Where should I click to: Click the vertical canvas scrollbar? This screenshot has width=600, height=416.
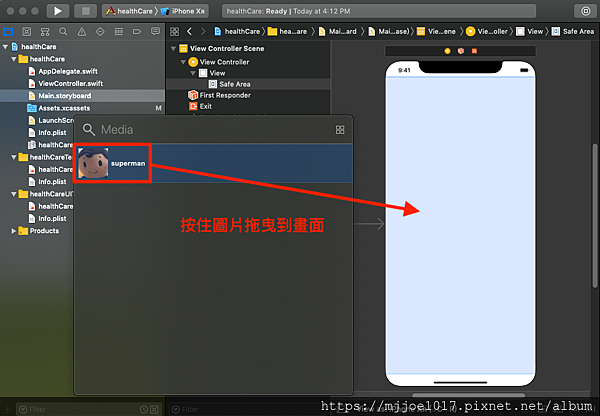tap(595, 215)
